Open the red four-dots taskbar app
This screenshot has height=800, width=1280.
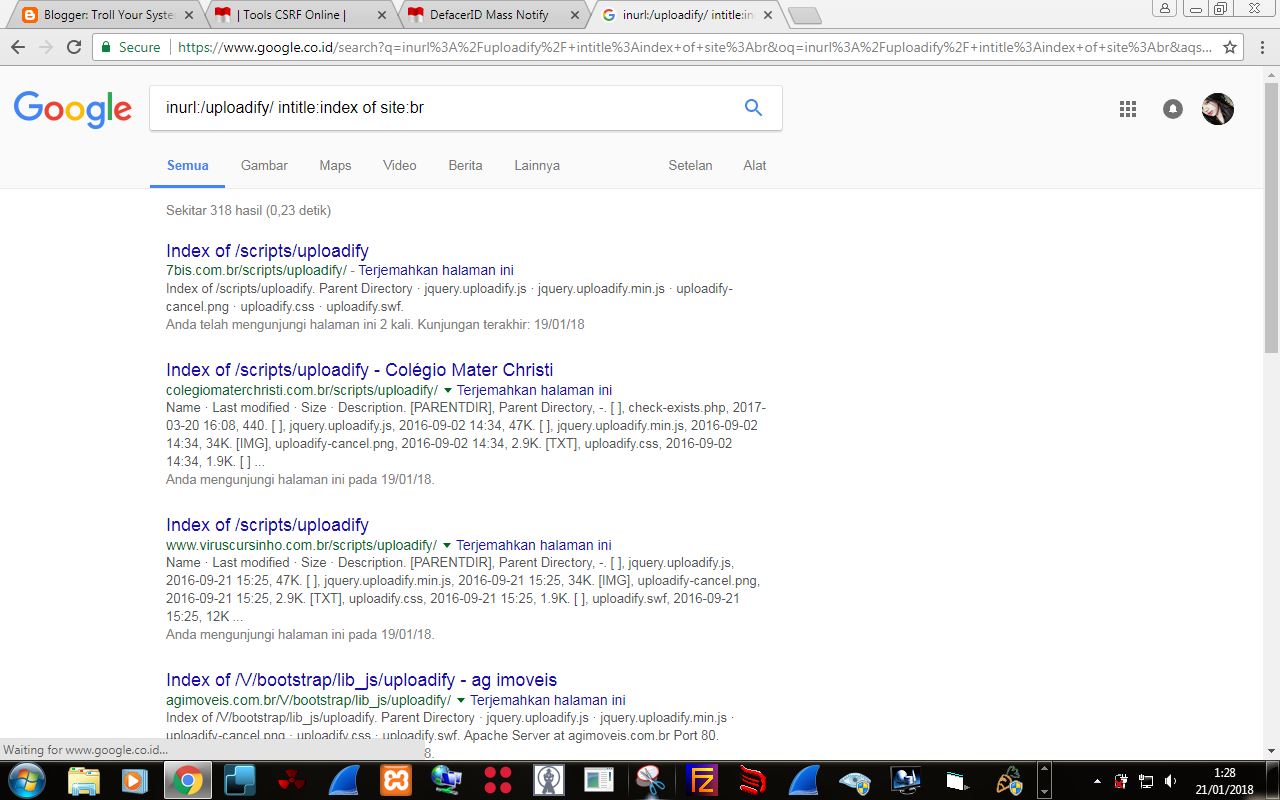497,780
